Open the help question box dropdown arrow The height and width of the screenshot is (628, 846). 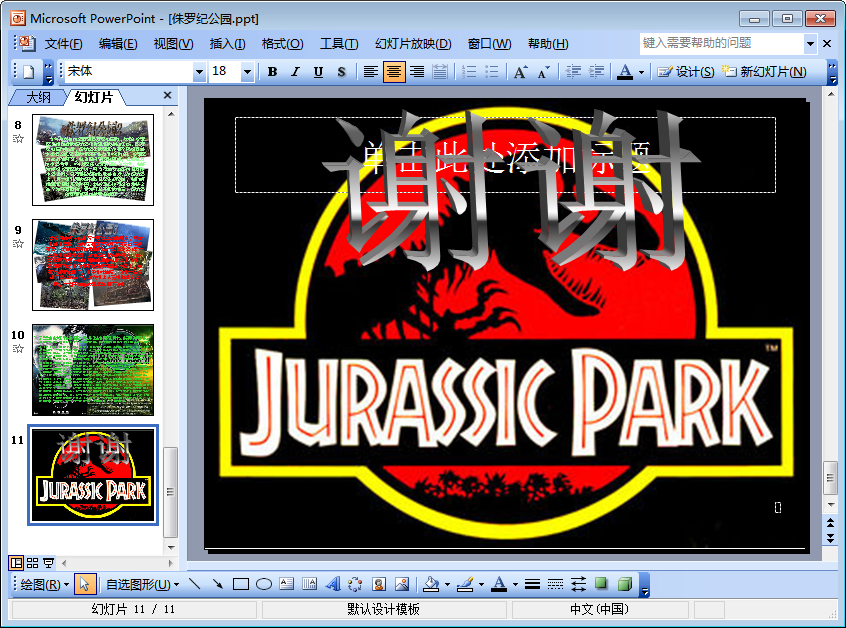pos(810,43)
